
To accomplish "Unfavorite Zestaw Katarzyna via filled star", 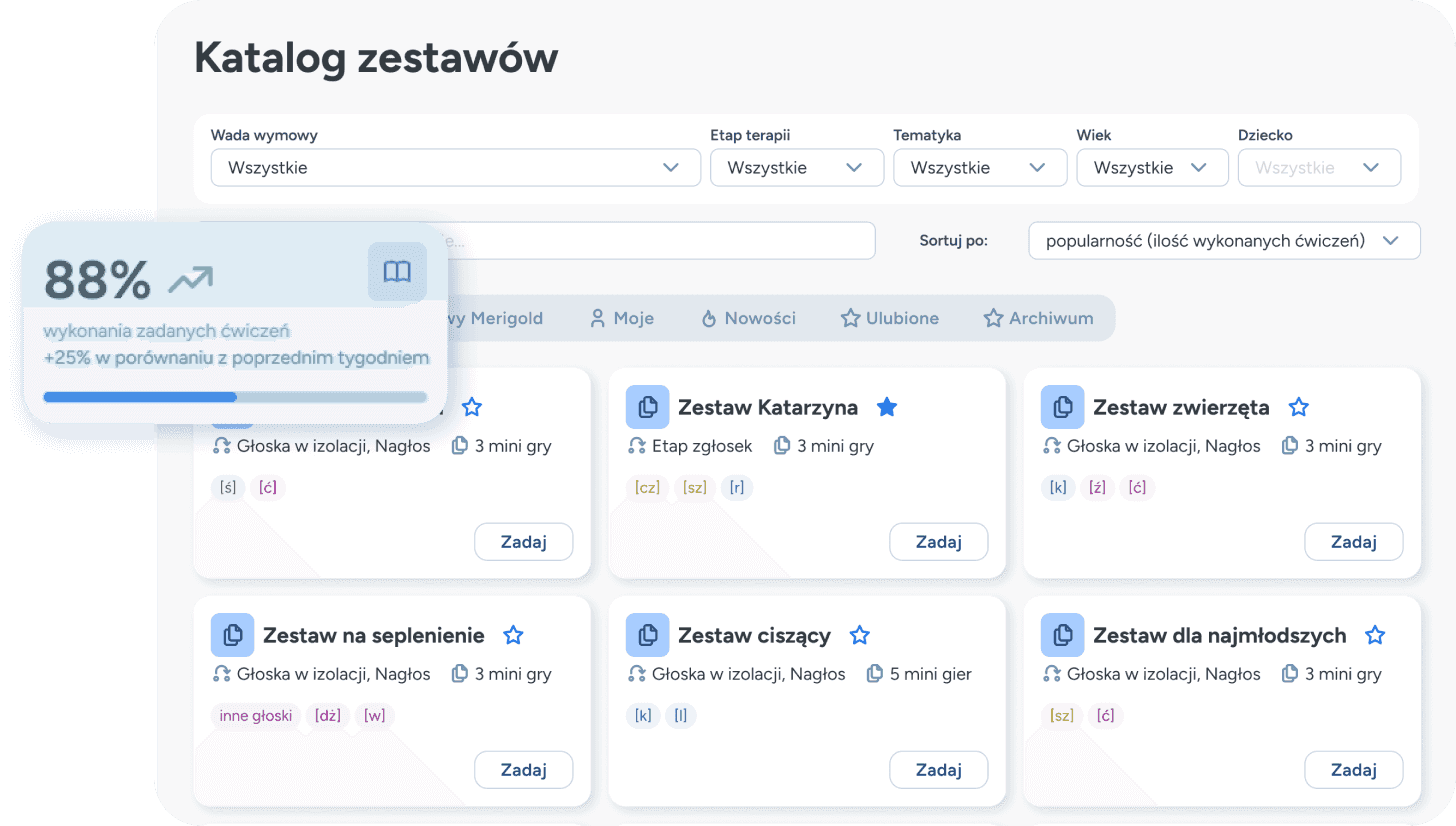I will 887,407.
